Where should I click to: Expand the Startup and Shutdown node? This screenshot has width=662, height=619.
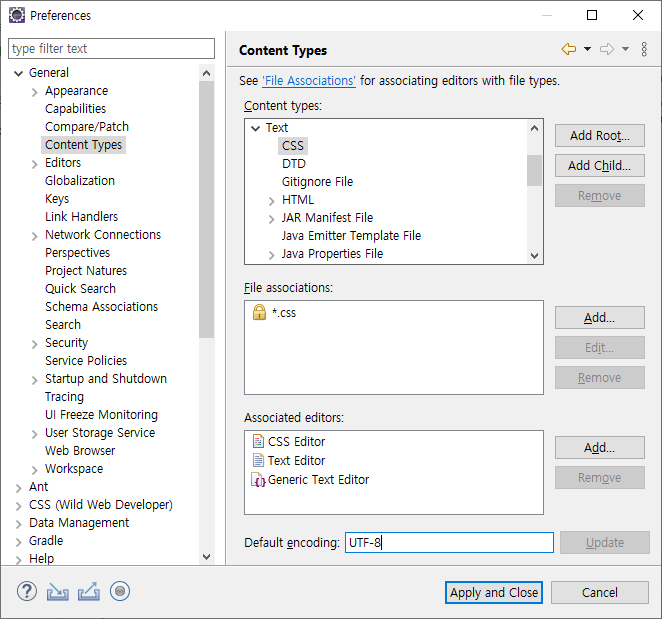[35, 380]
